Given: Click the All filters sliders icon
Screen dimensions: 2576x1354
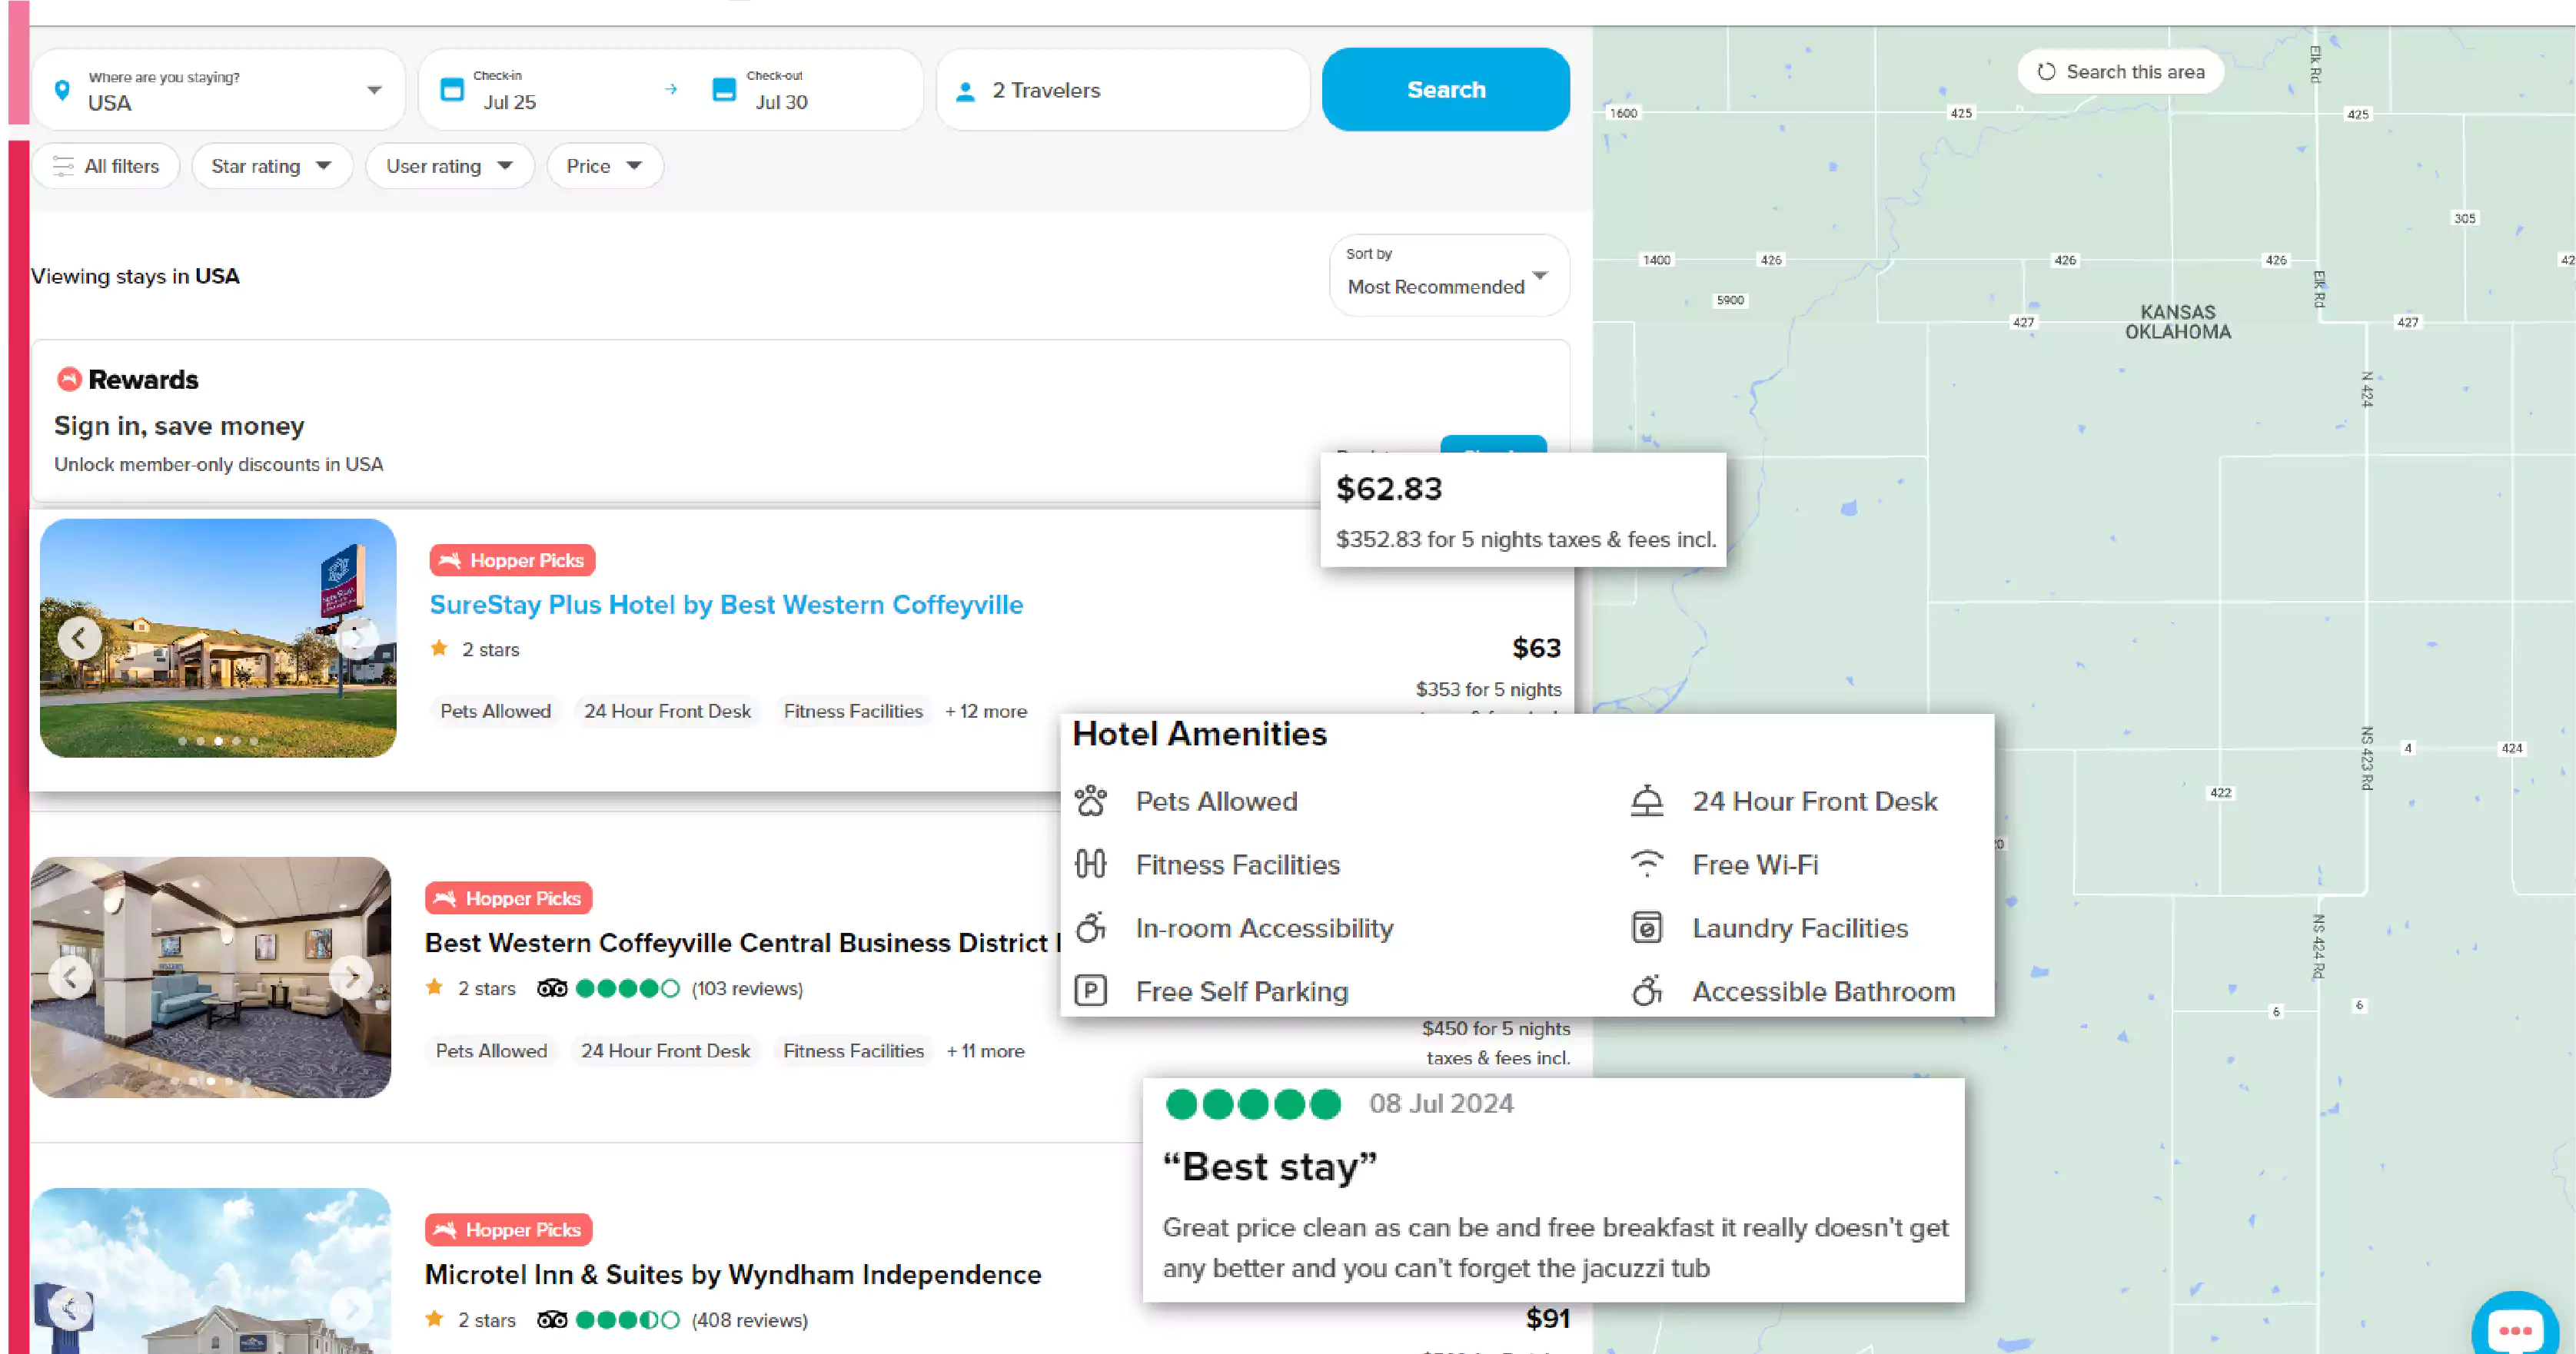Looking at the screenshot, I should [64, 166].
